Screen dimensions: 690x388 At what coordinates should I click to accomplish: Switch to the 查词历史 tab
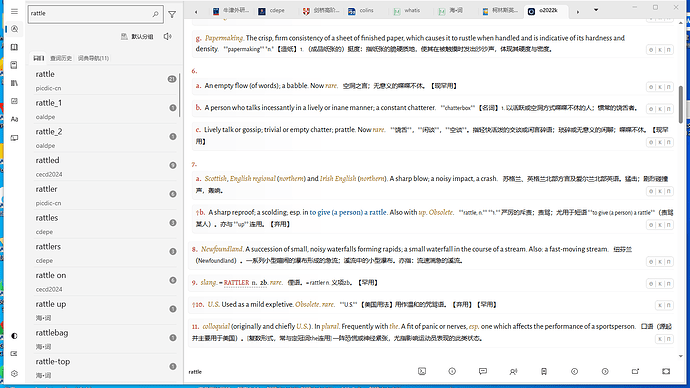[61, 58]
